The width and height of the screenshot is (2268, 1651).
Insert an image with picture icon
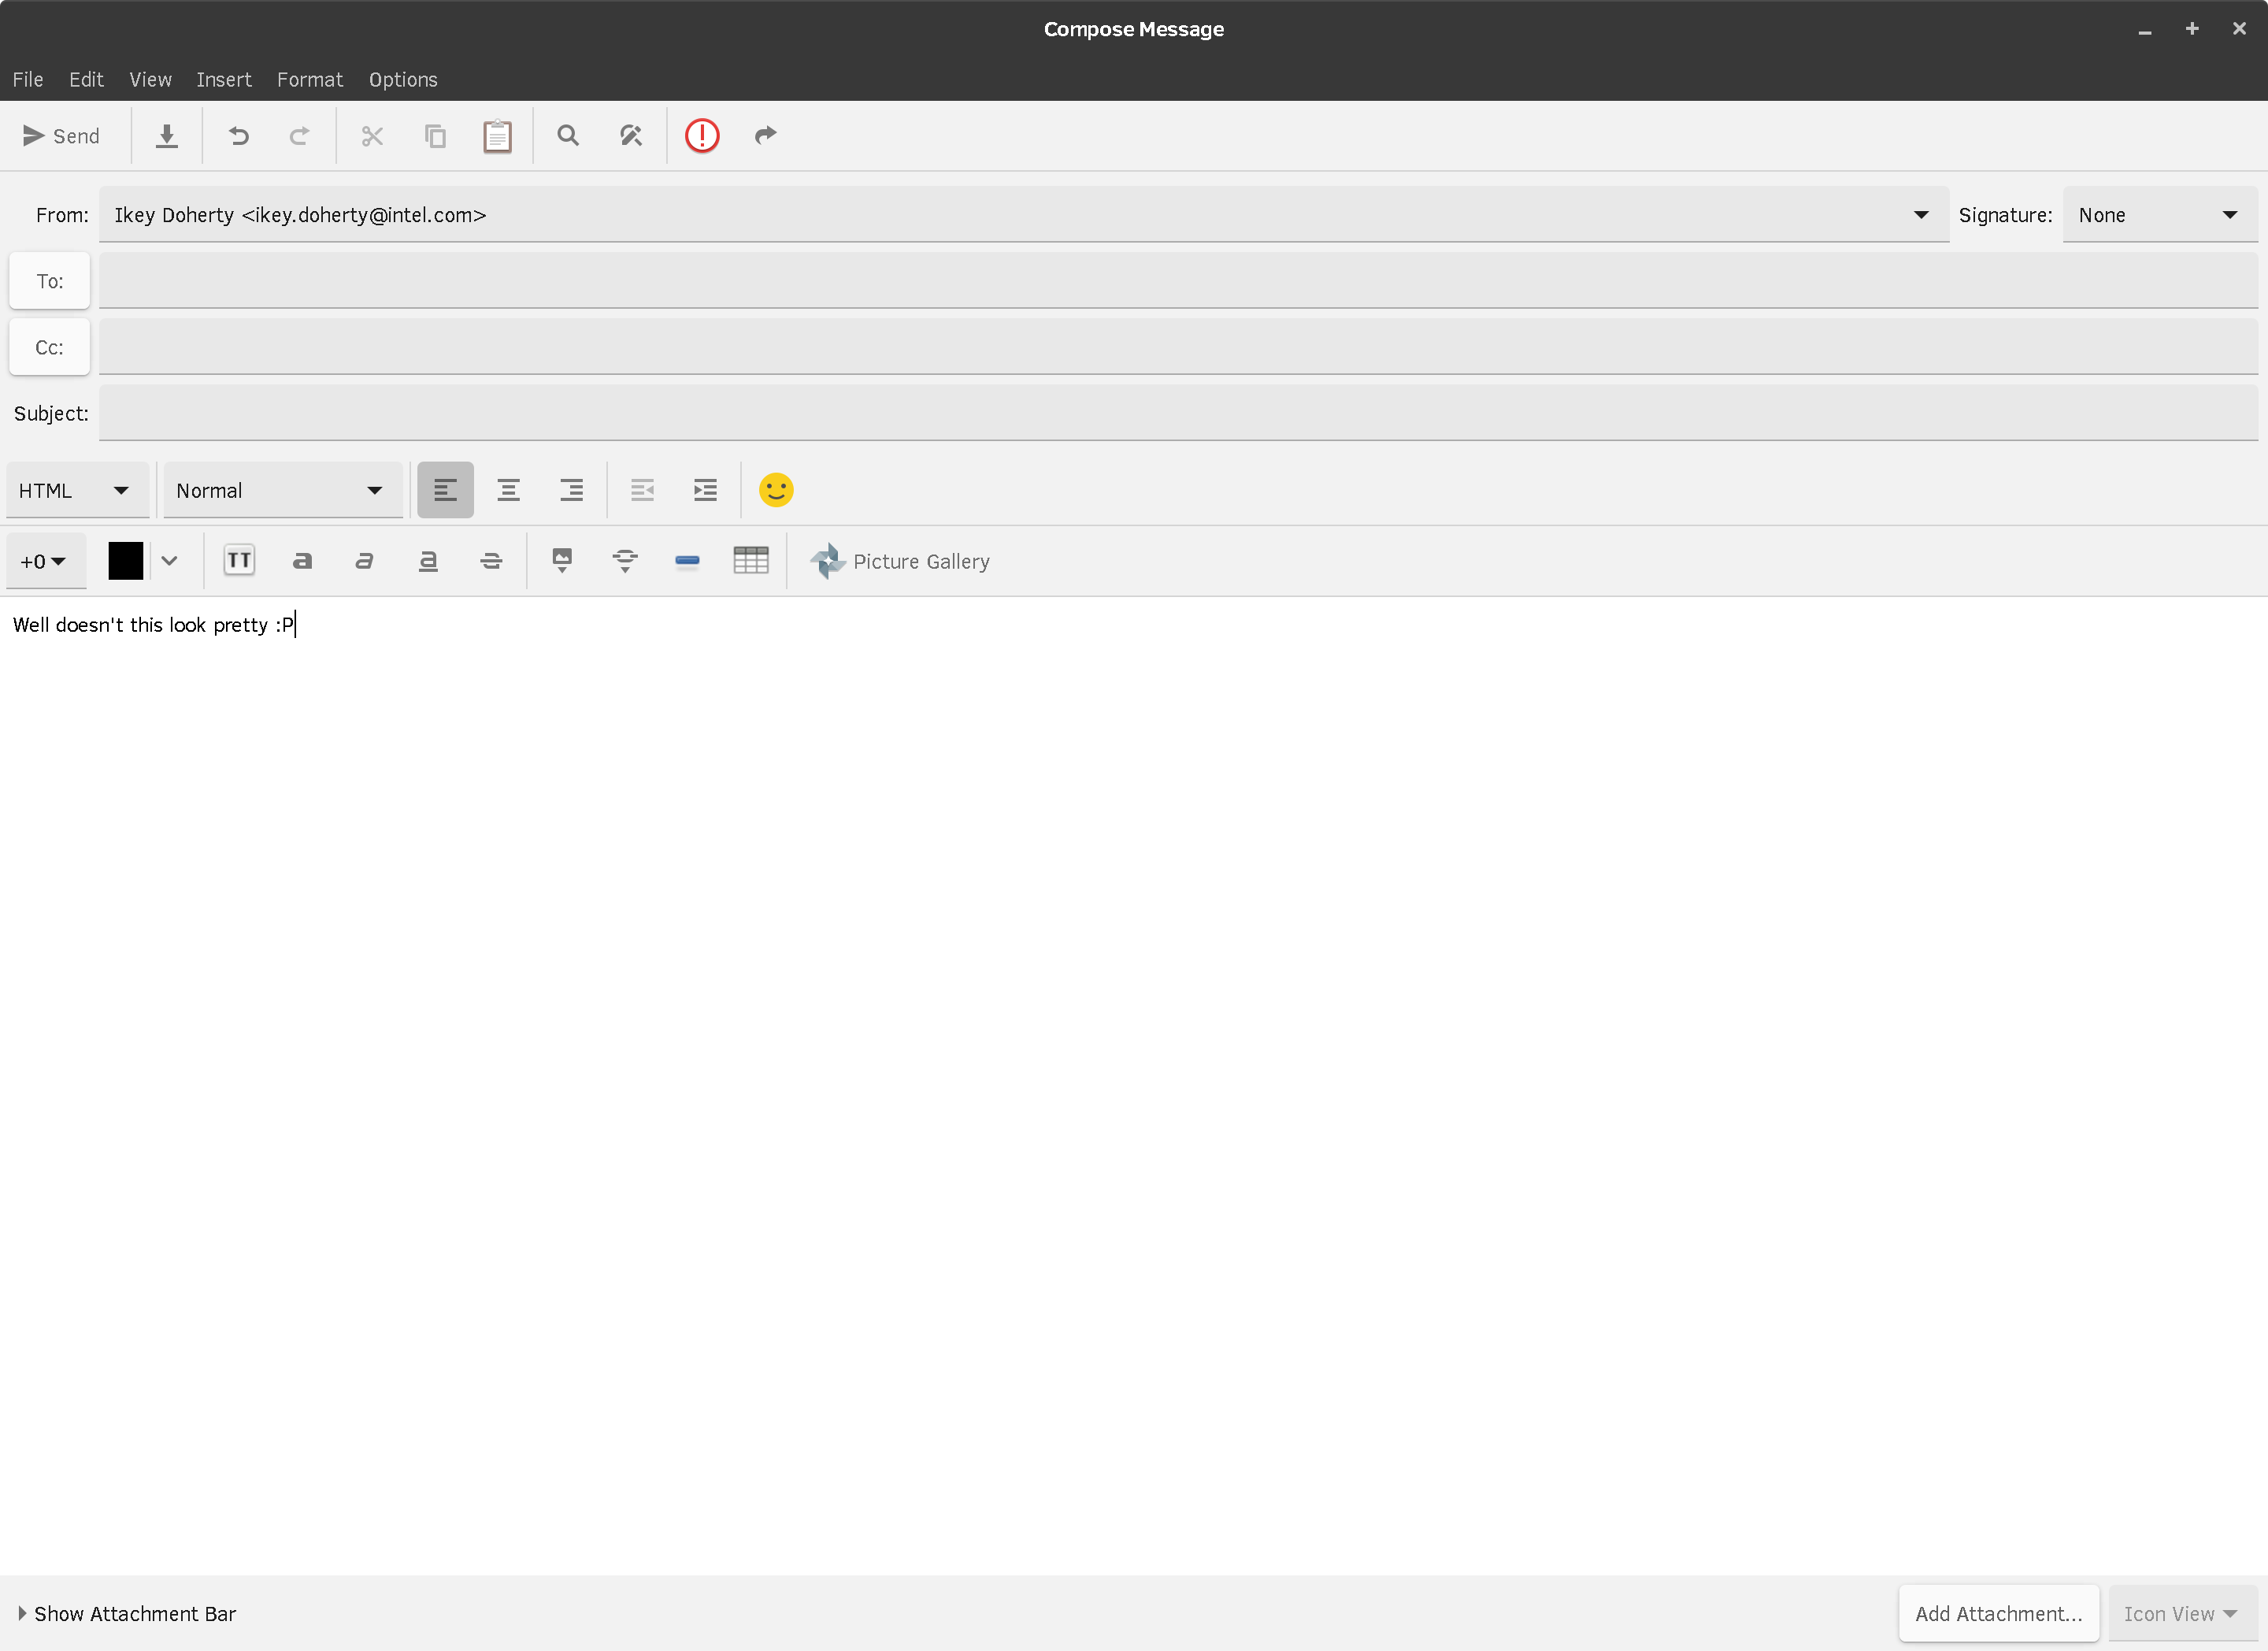point(562,561)
